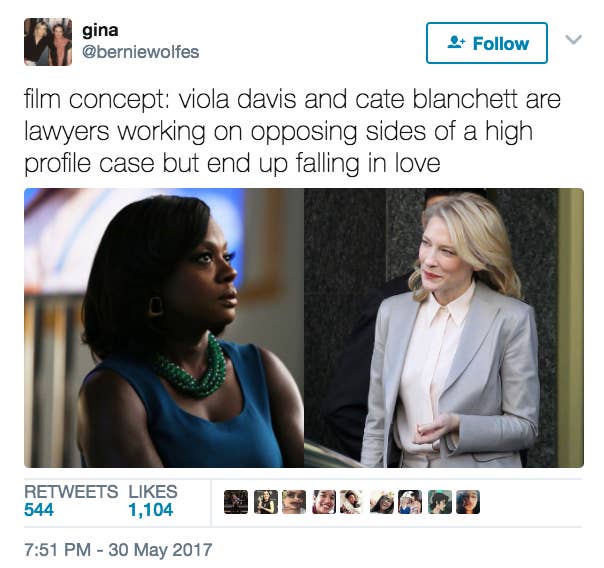Open the first liker avatar, dark image
This screenshot has width=604, height=568.
(x=236, y=502)
